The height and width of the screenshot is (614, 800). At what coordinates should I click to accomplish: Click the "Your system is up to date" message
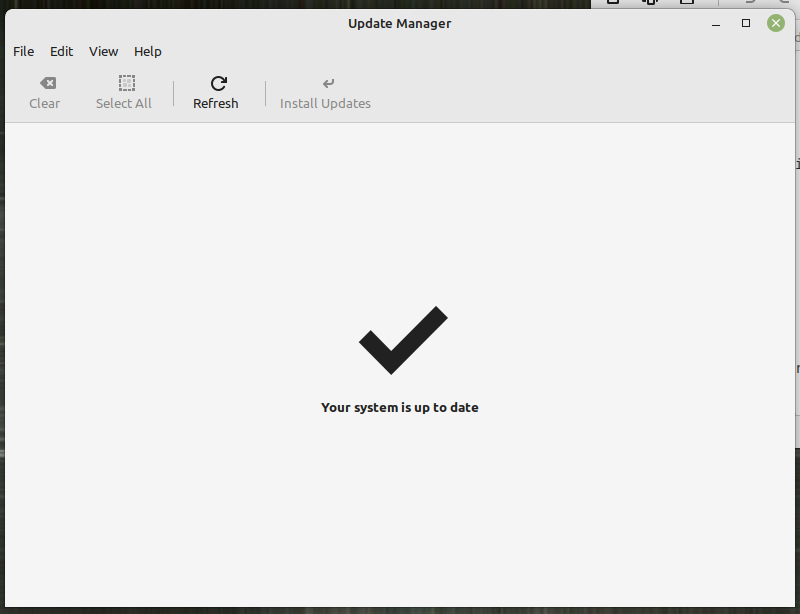point(400,407)
